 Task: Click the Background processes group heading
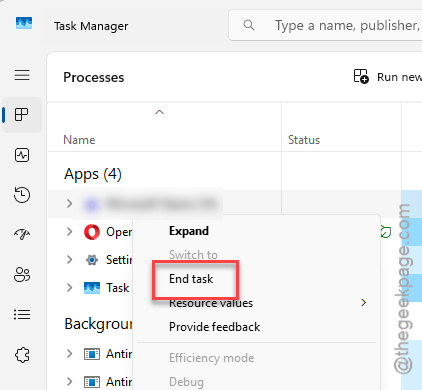[98, 324]
